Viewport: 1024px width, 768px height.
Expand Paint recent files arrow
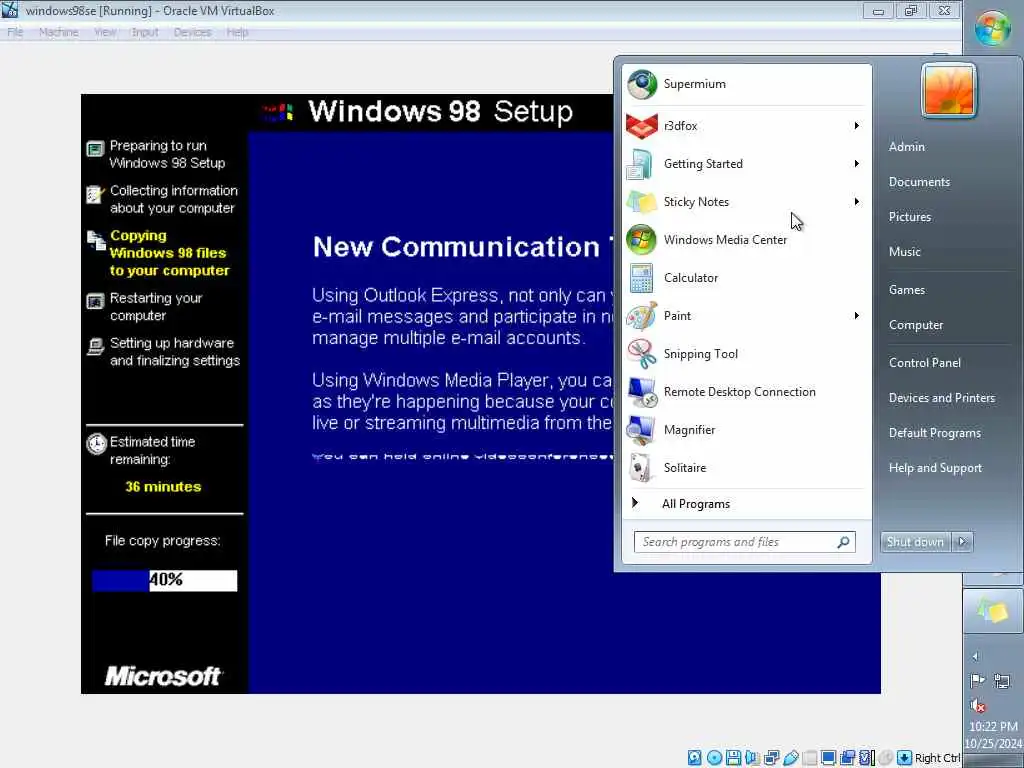[x=856, y=315]
